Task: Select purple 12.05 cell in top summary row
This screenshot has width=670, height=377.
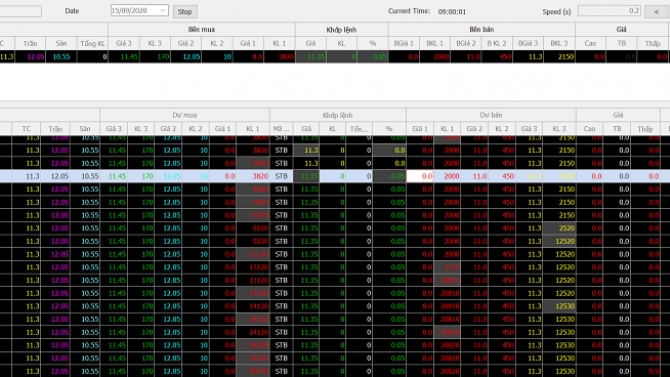Action: 30,56
